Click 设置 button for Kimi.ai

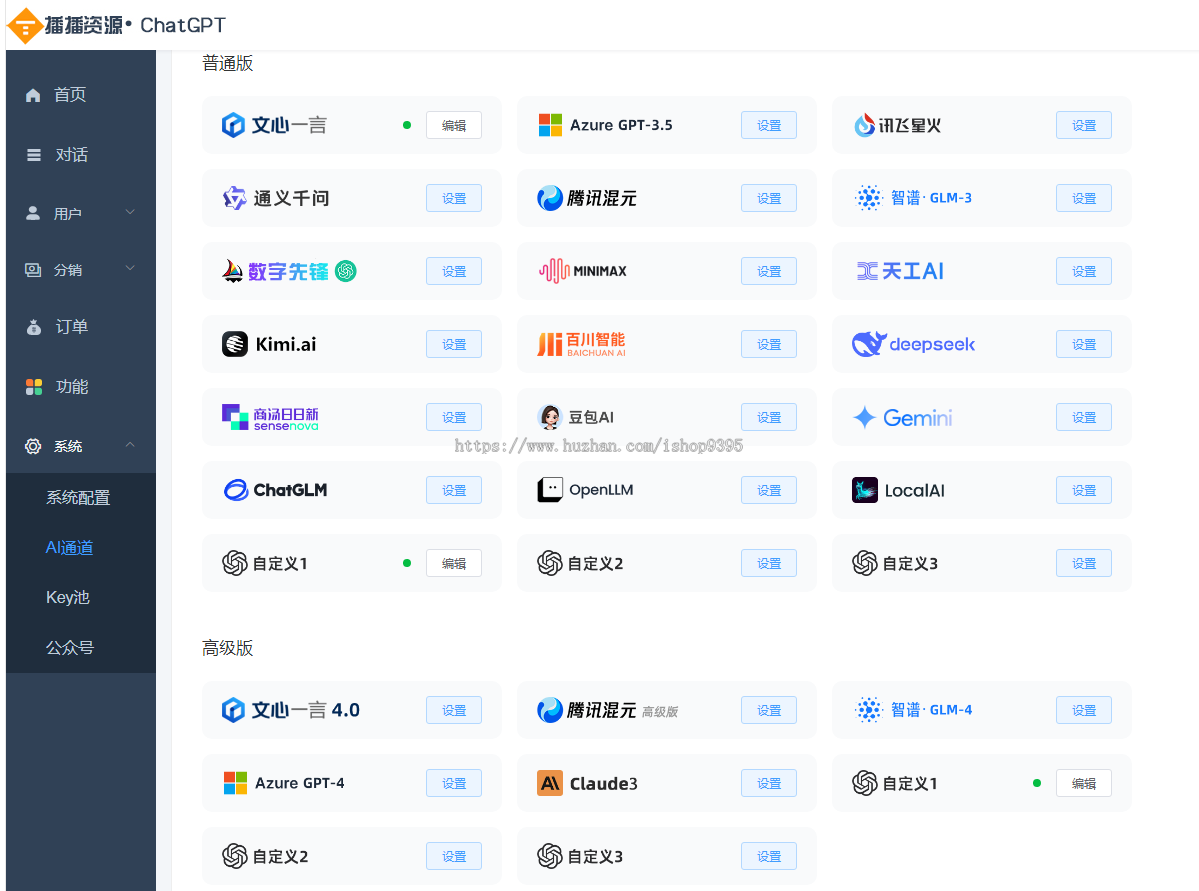coord(454,344)
